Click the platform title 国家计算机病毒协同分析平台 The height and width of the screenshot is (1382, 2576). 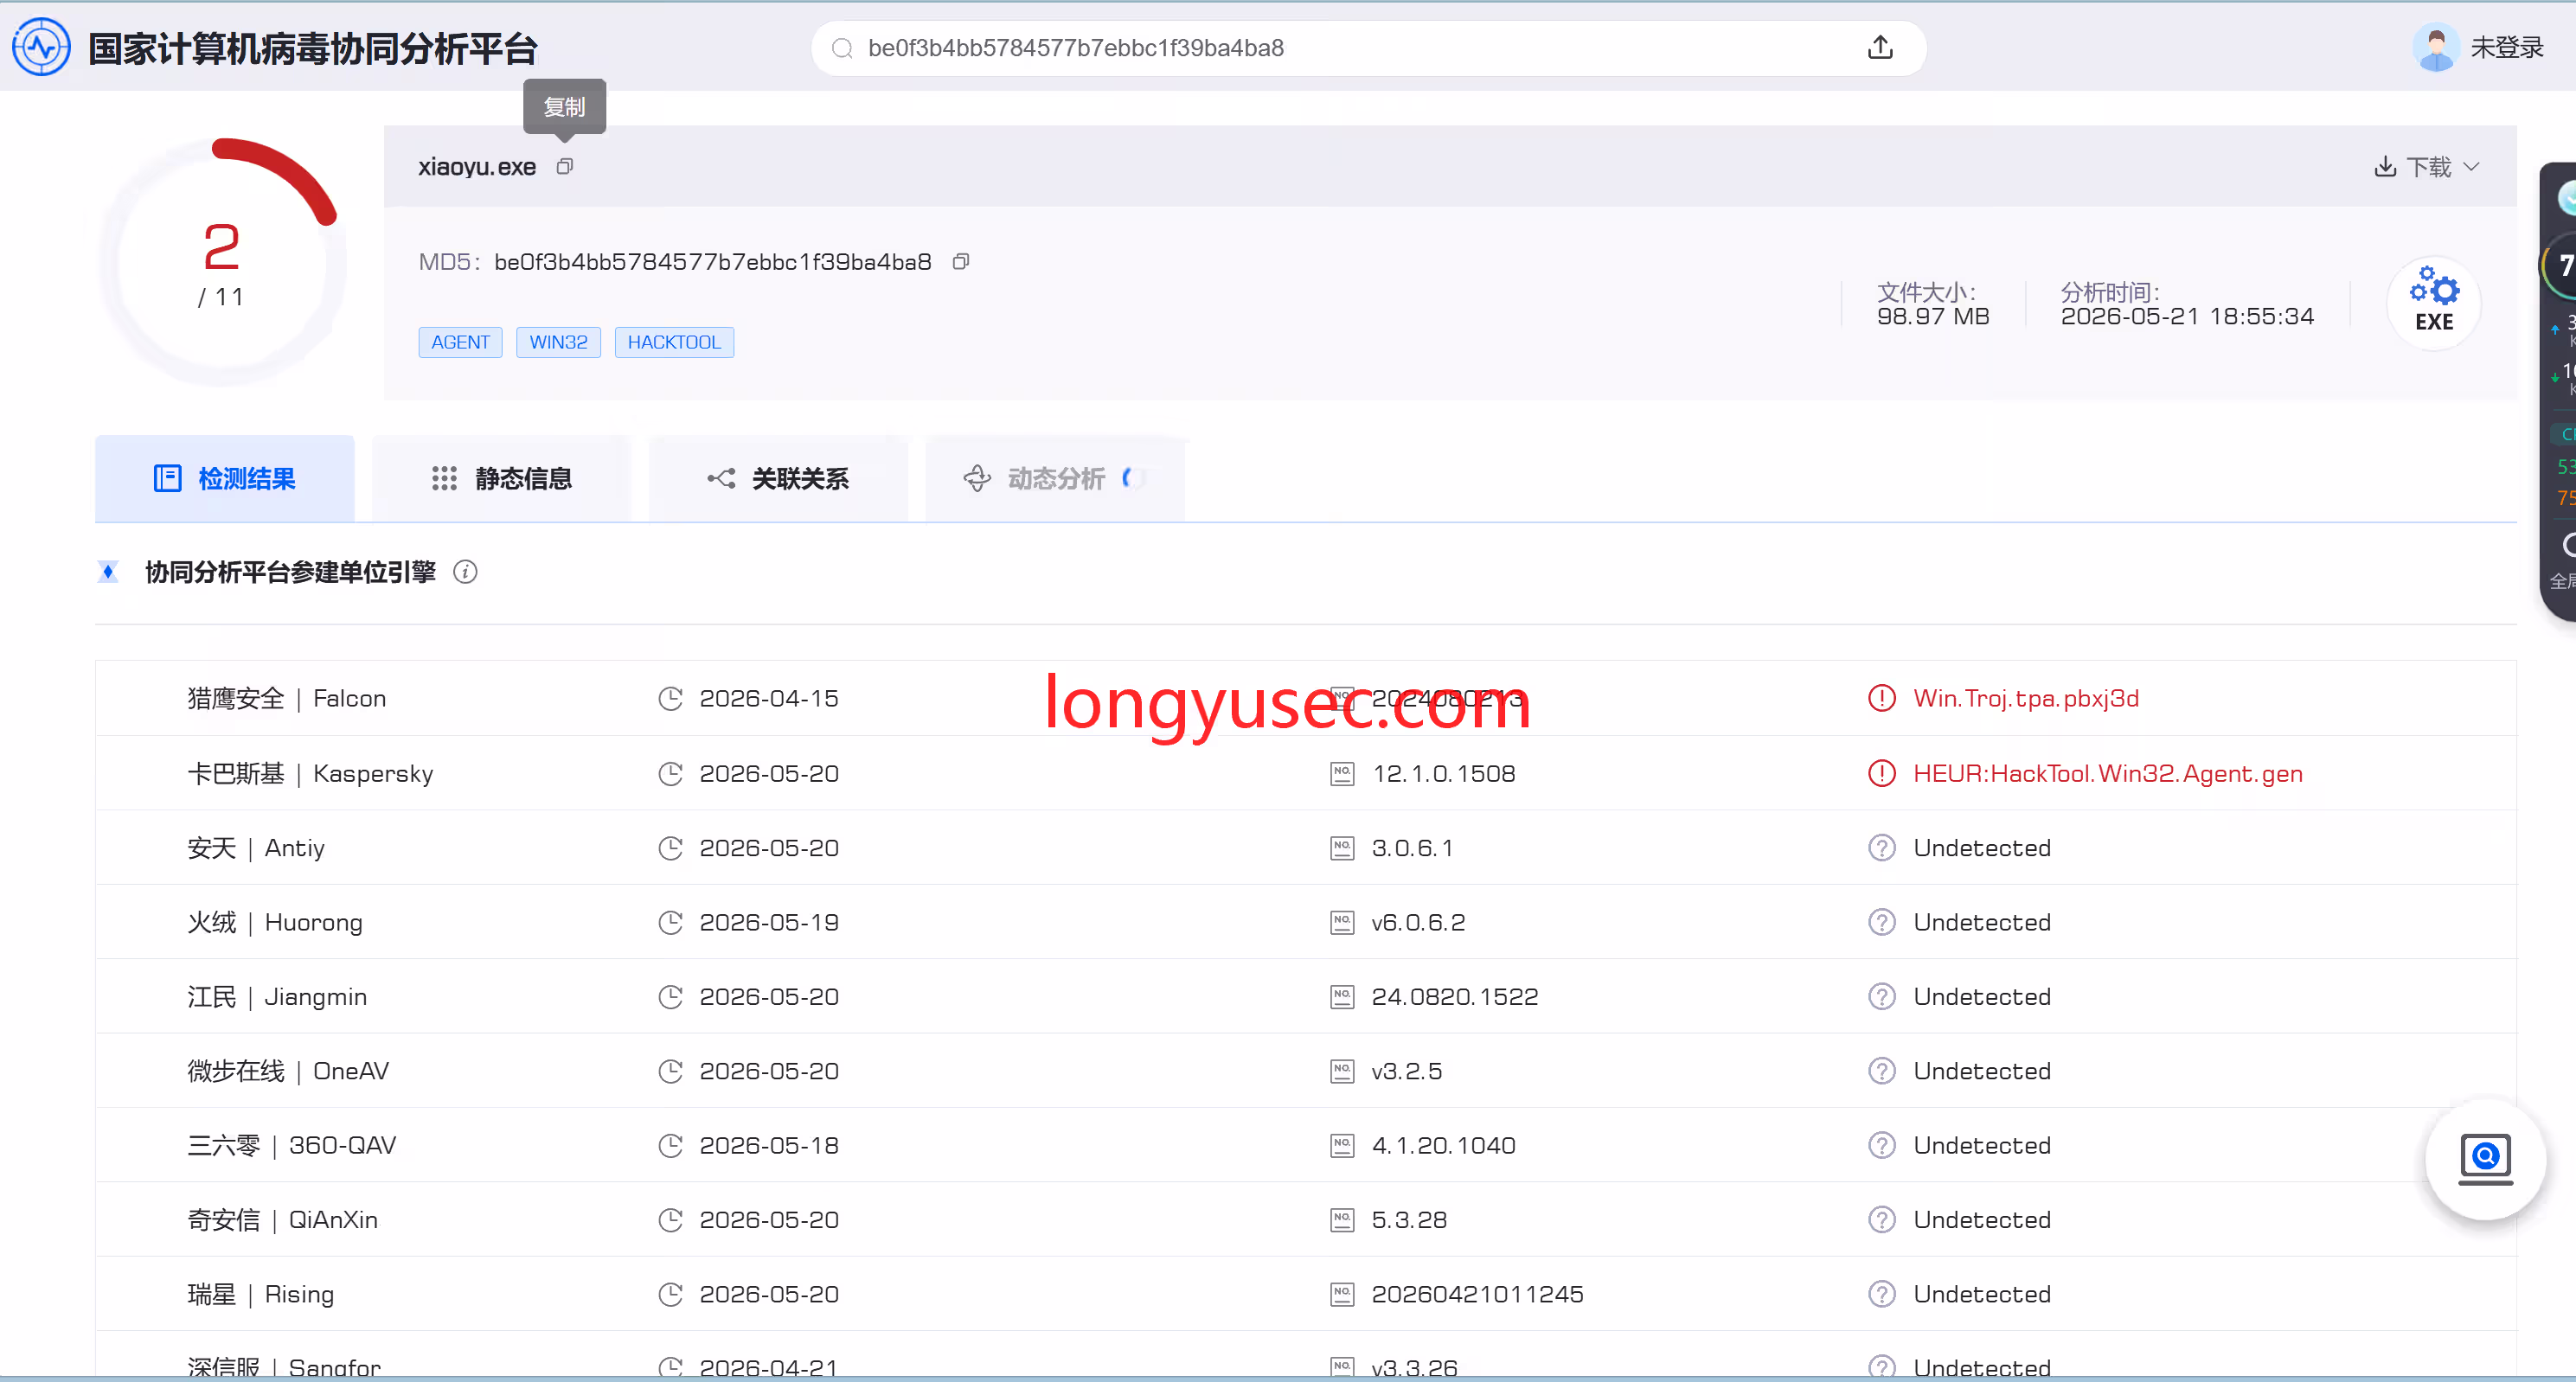coord(313,48)
